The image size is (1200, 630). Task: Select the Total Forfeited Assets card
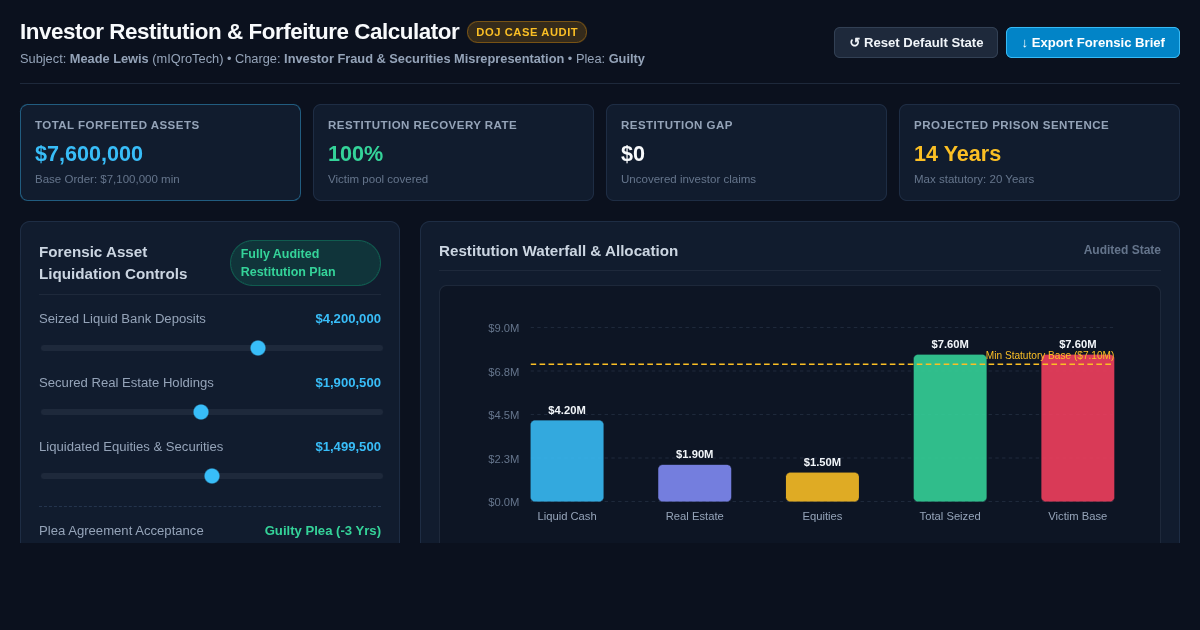coord(160,153)
